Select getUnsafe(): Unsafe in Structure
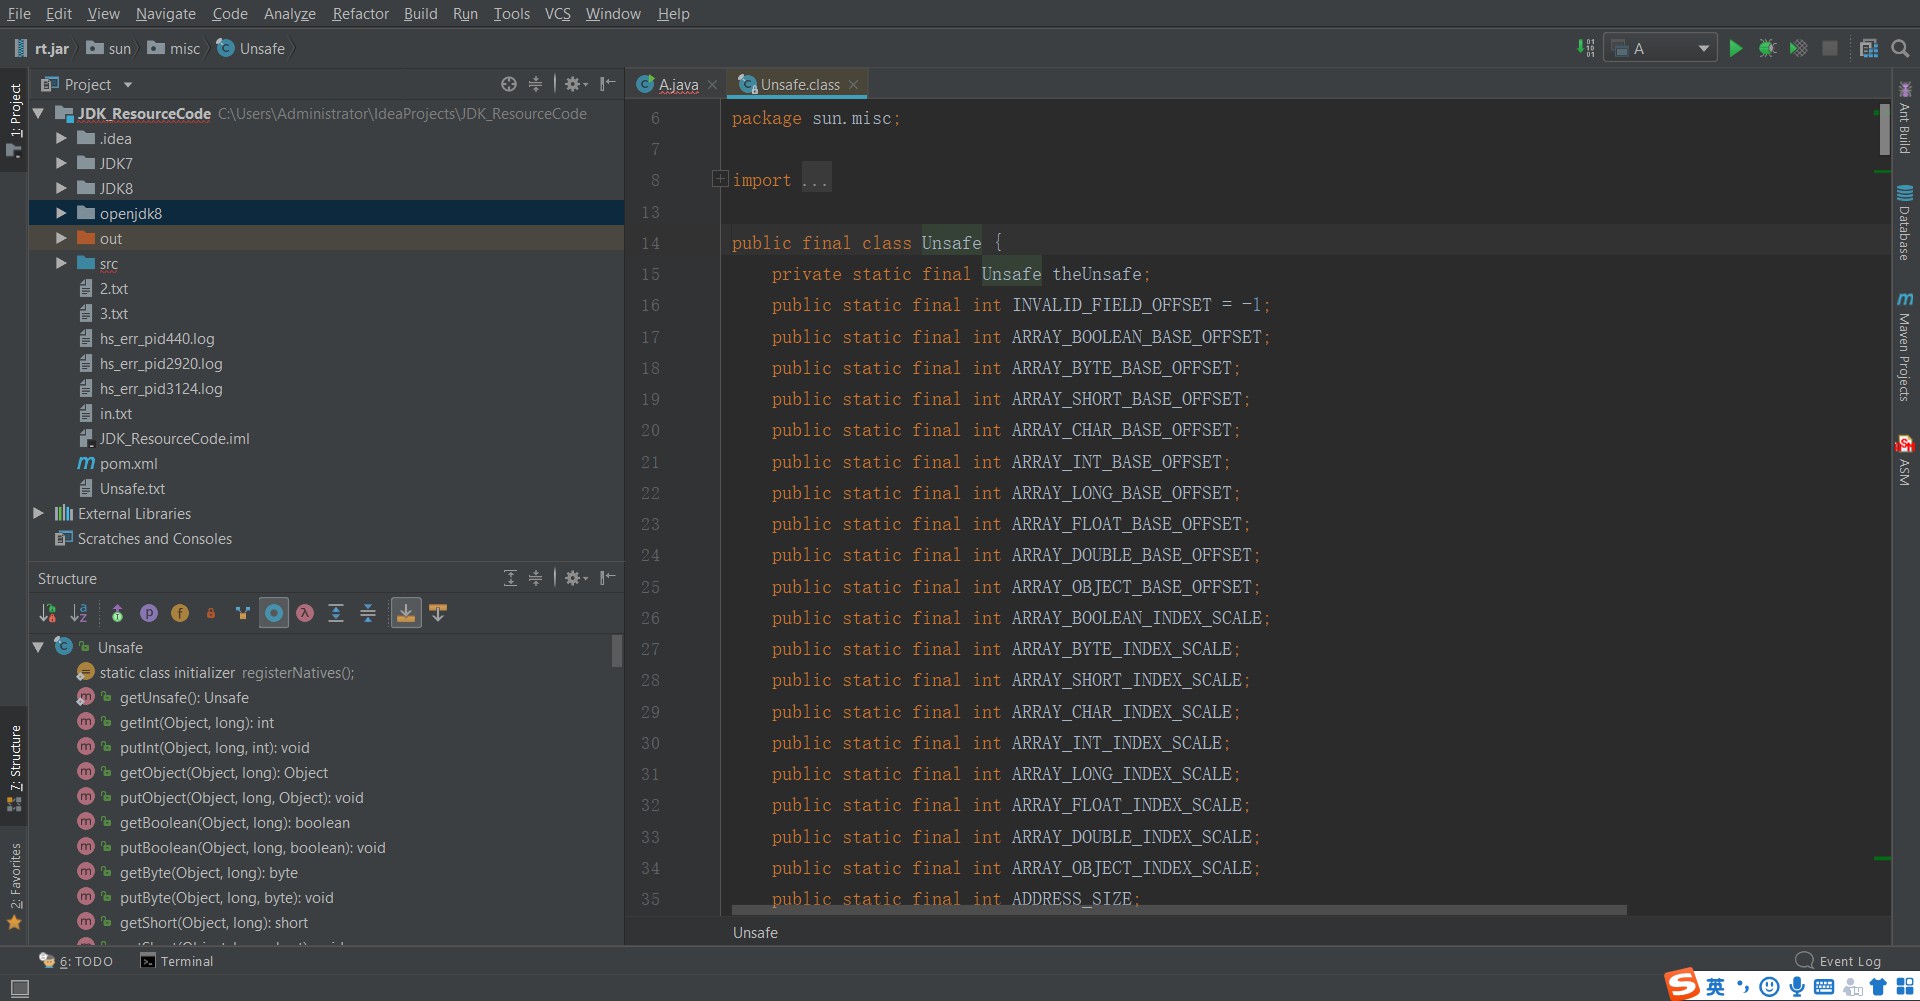 [184, 697]
